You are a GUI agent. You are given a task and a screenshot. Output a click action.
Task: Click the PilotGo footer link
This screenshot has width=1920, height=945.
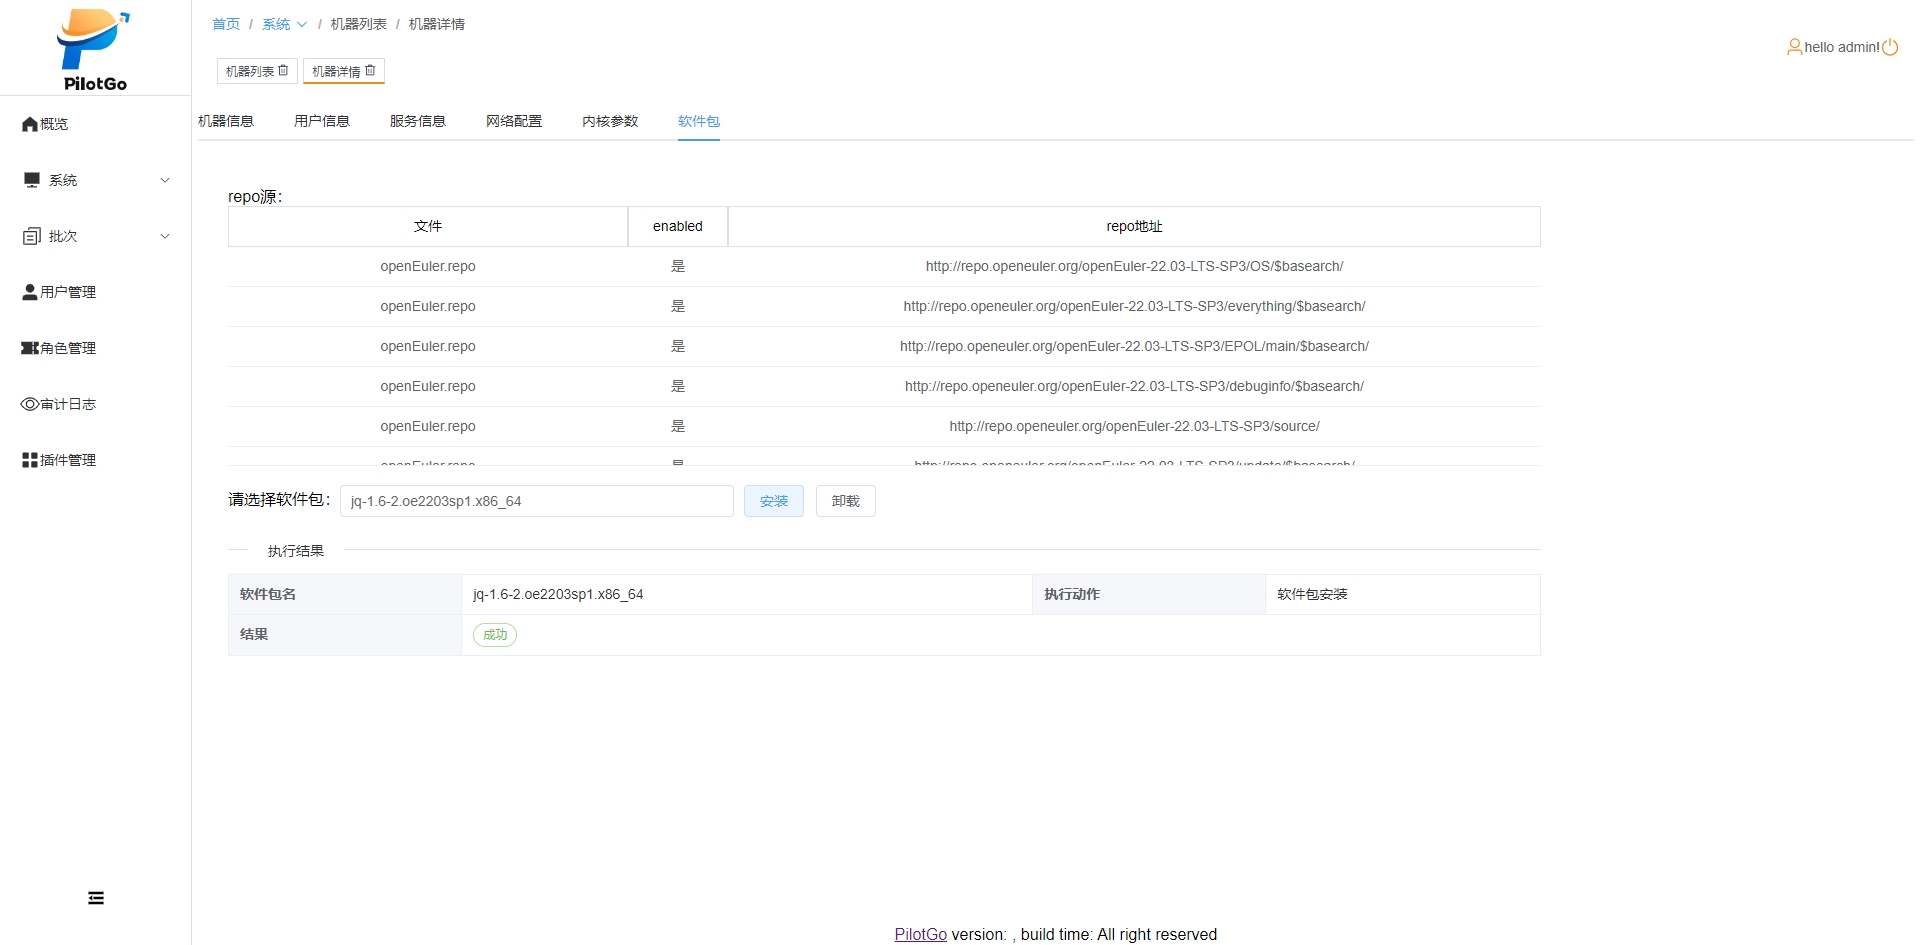920,934
